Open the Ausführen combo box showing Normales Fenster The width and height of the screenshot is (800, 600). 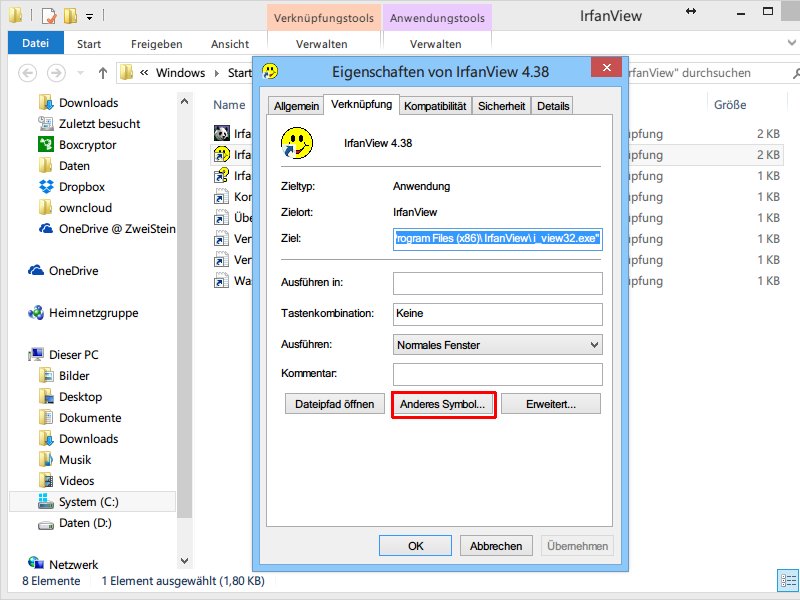click(x=497, y=345)
